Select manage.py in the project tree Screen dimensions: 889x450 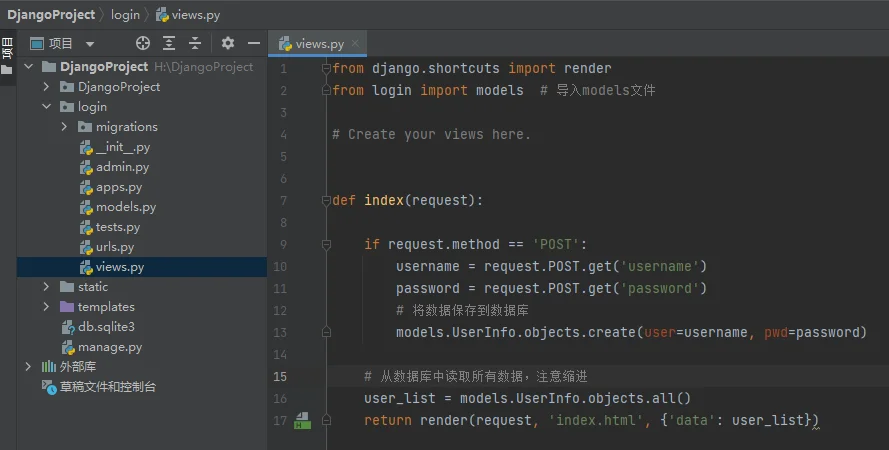pyautogui.click(x=142, y=347)
